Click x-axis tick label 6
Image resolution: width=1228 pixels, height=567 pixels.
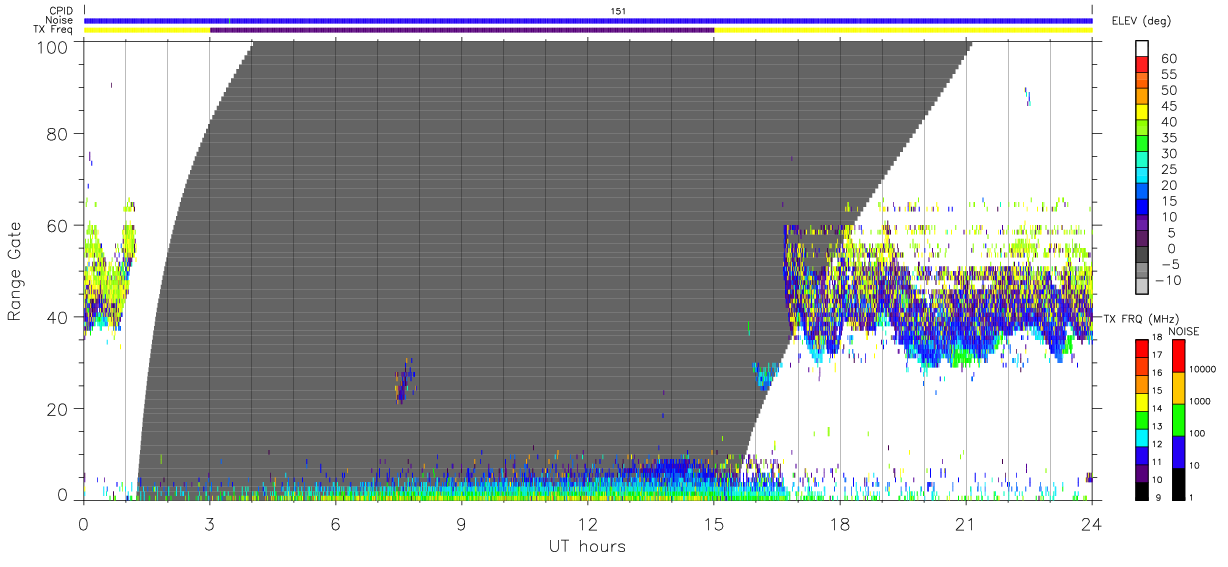[336, 523]
